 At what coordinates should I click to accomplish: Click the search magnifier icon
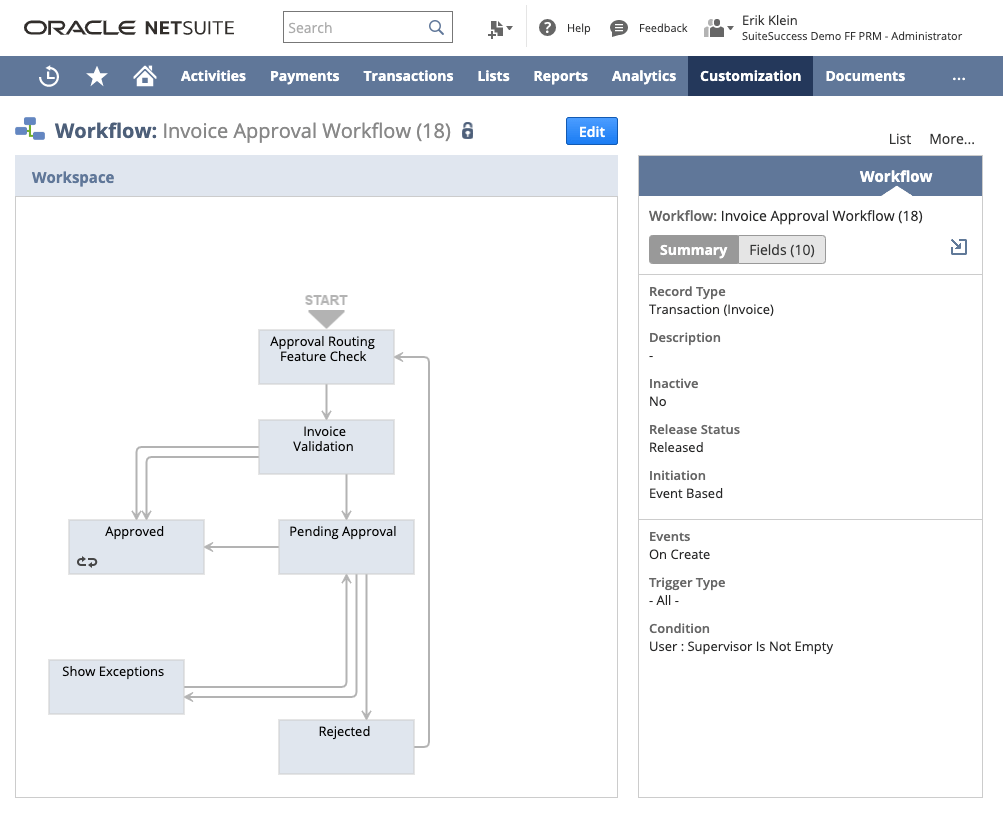436,28
